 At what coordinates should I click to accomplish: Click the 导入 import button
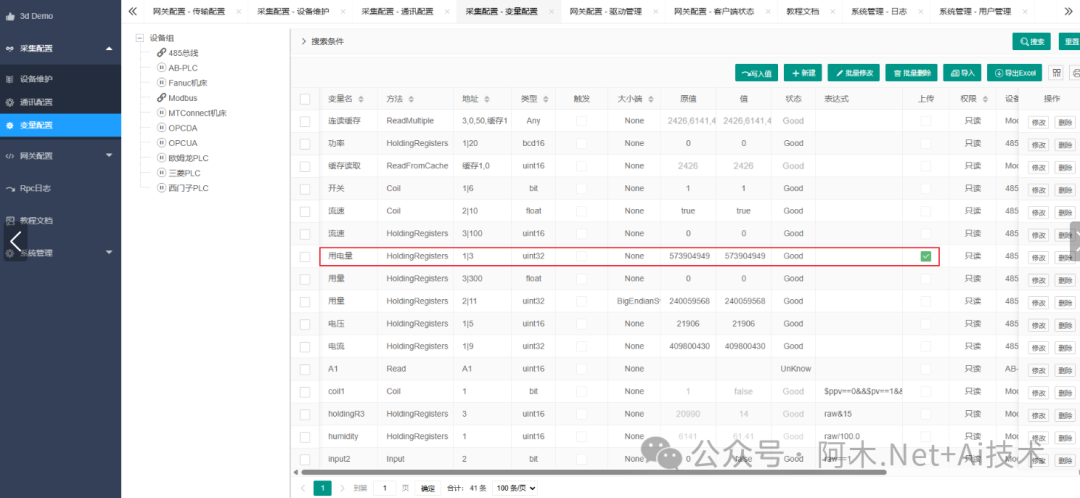pos(962,72)
